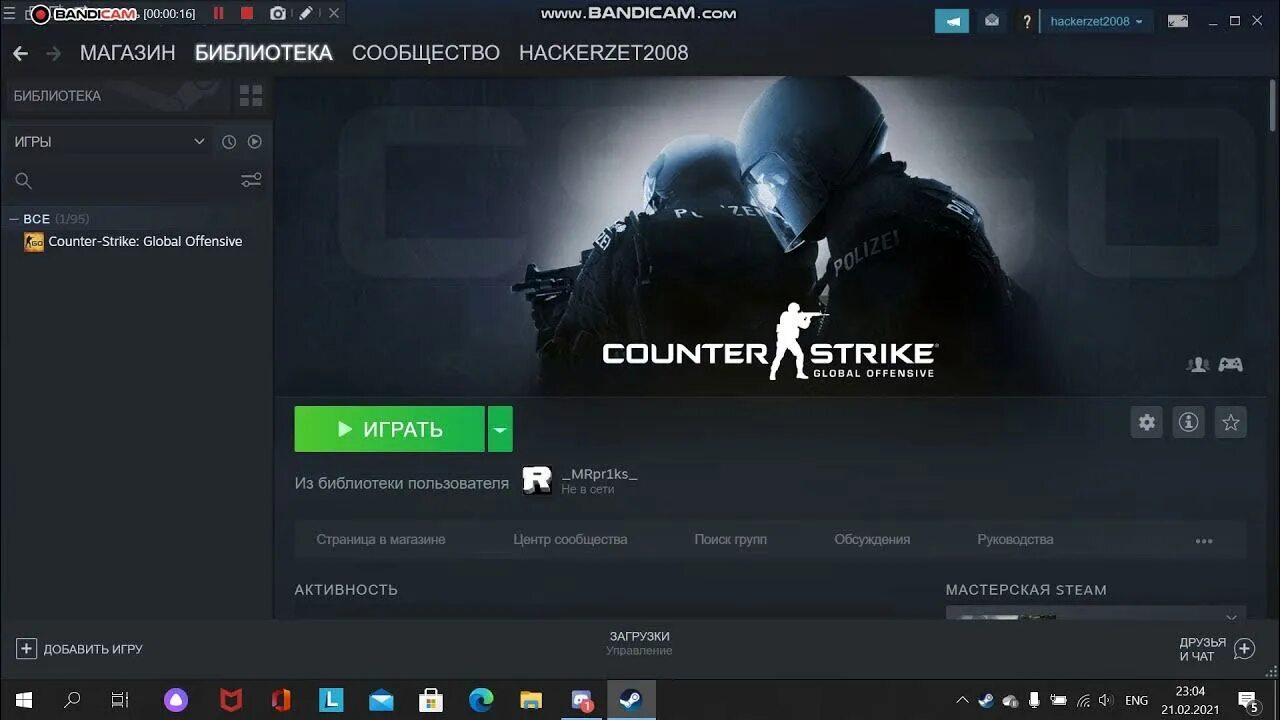
Task: Pause Bandicam recording
Action: pyautogui.click(x=218, y=14)
